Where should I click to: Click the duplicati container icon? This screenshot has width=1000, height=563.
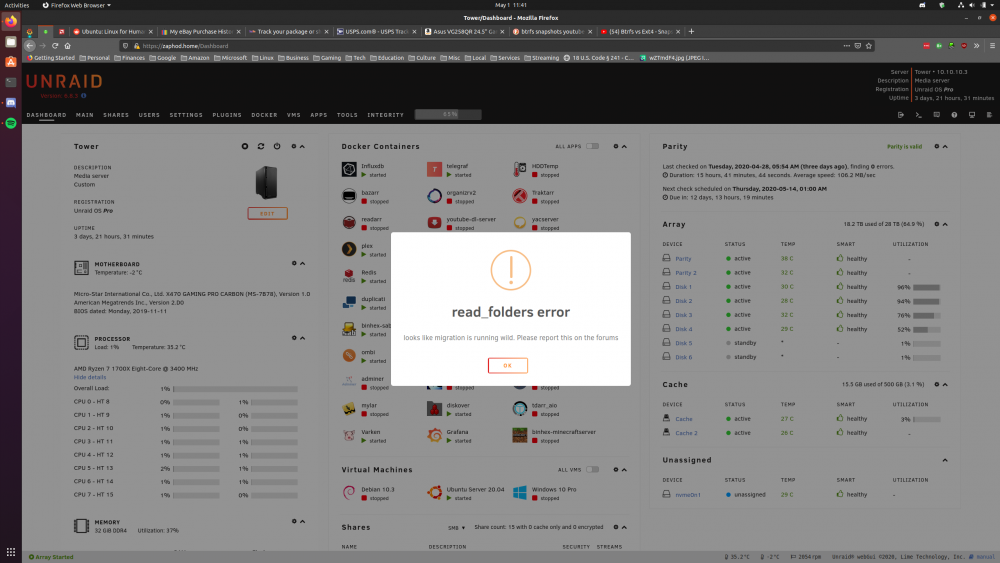(x=349, y=302)
